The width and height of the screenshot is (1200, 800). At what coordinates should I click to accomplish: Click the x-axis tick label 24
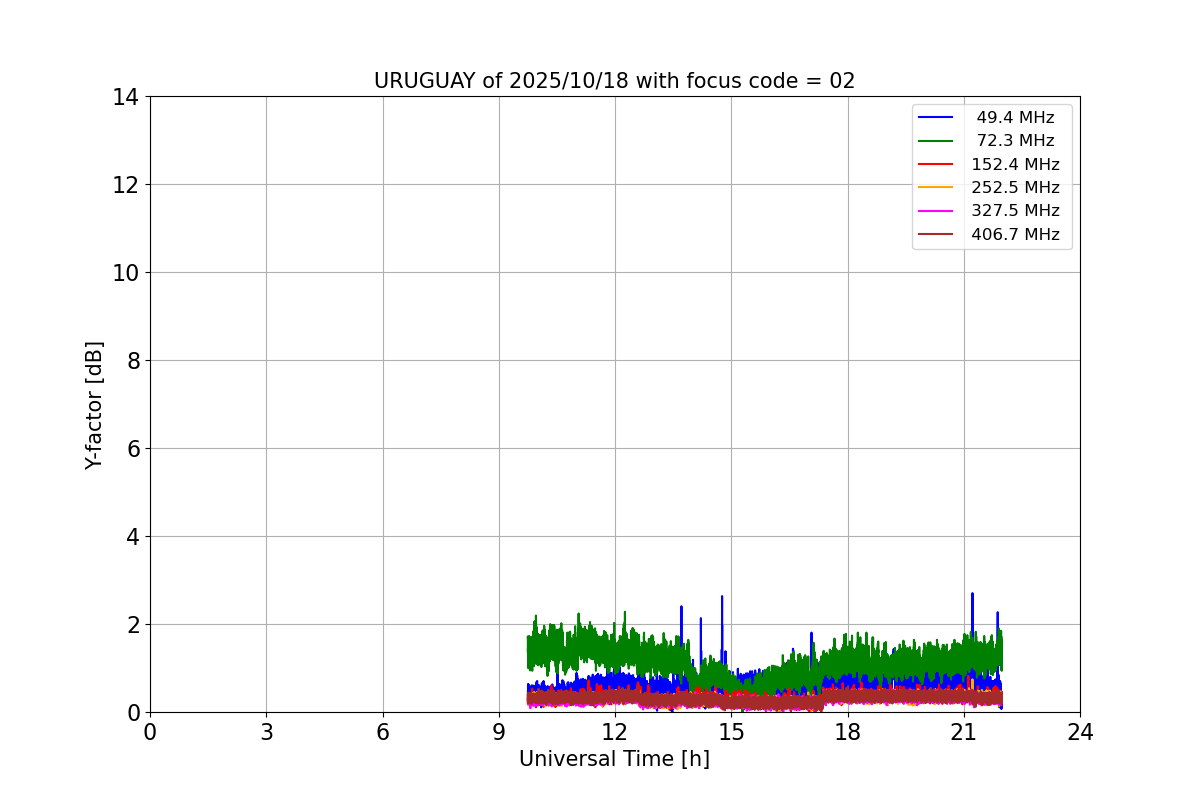[1080, 732]
